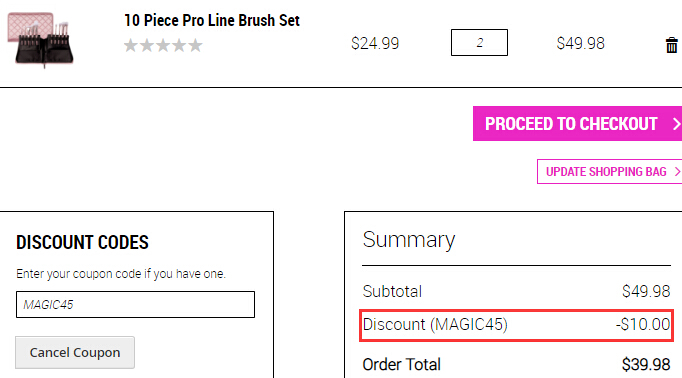Image resolution: width=682 pixels, height=378 pixels.
Task: Click the Subtotal label in the summary
Action: pyautogui.click(x=392, y=291)
